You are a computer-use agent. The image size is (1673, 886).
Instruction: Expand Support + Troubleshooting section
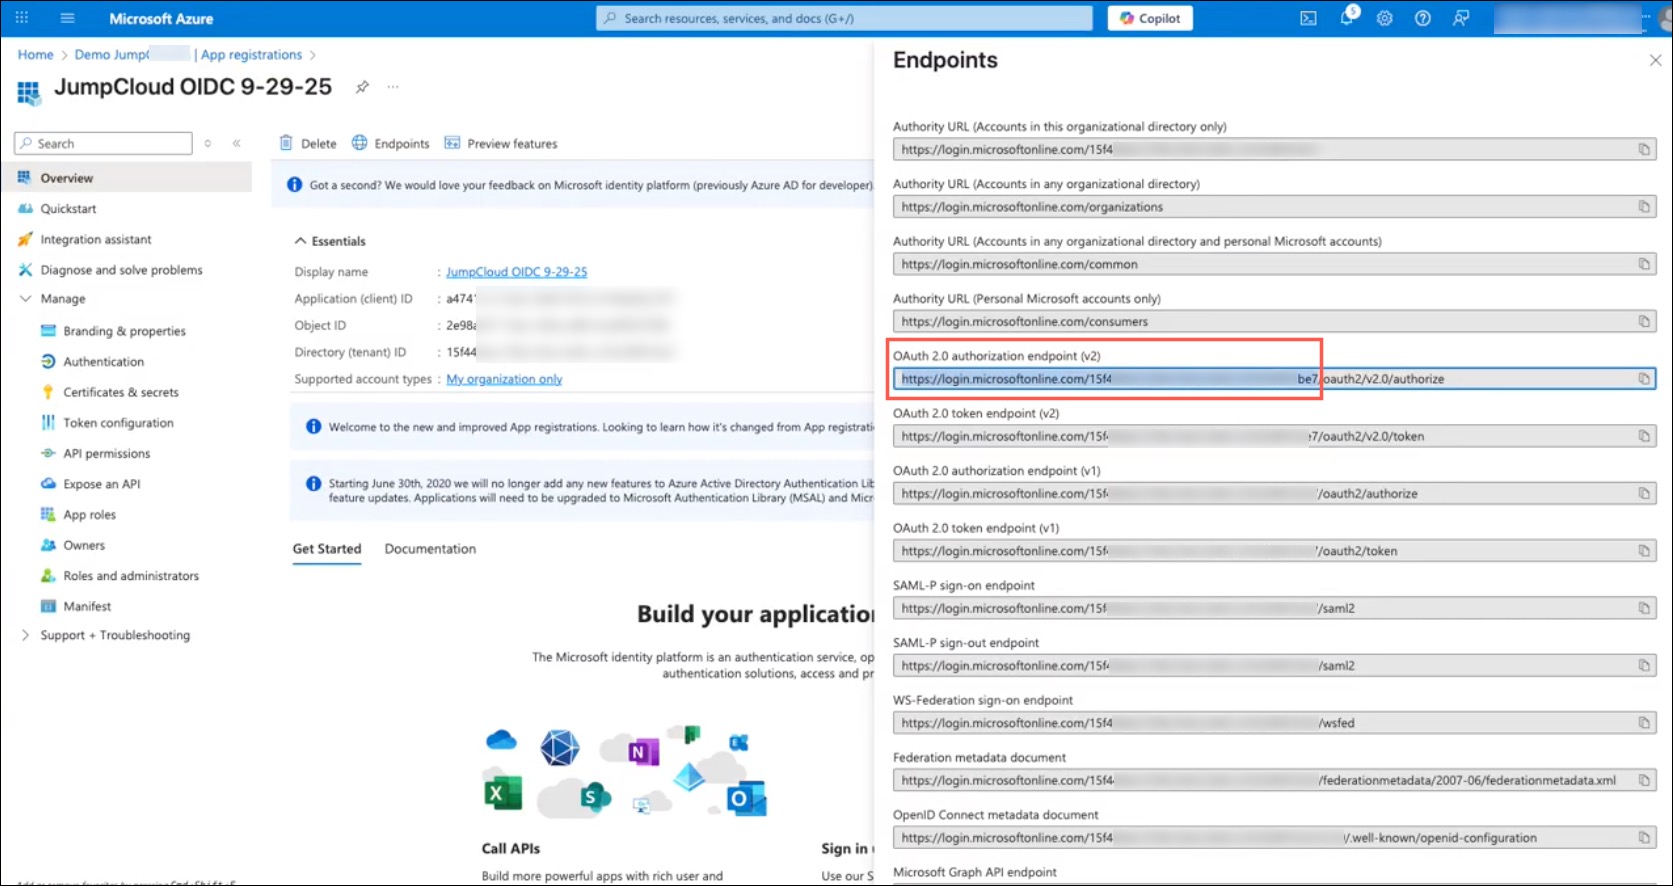(26, 635)
